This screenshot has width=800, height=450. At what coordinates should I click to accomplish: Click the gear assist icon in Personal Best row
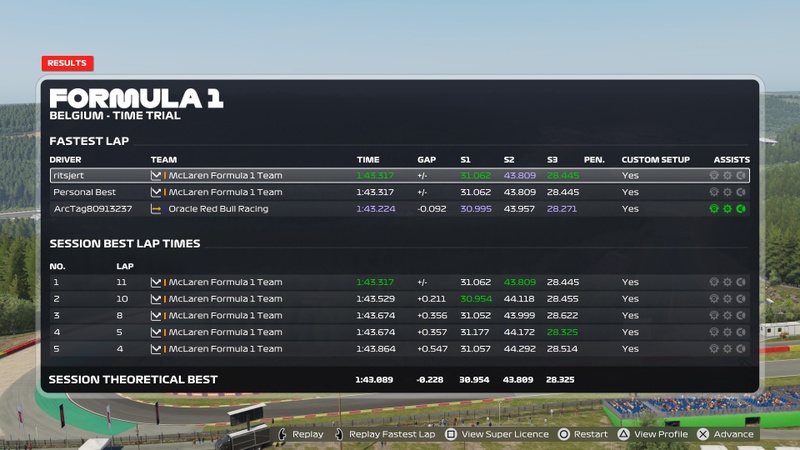(x=727, y=192)
